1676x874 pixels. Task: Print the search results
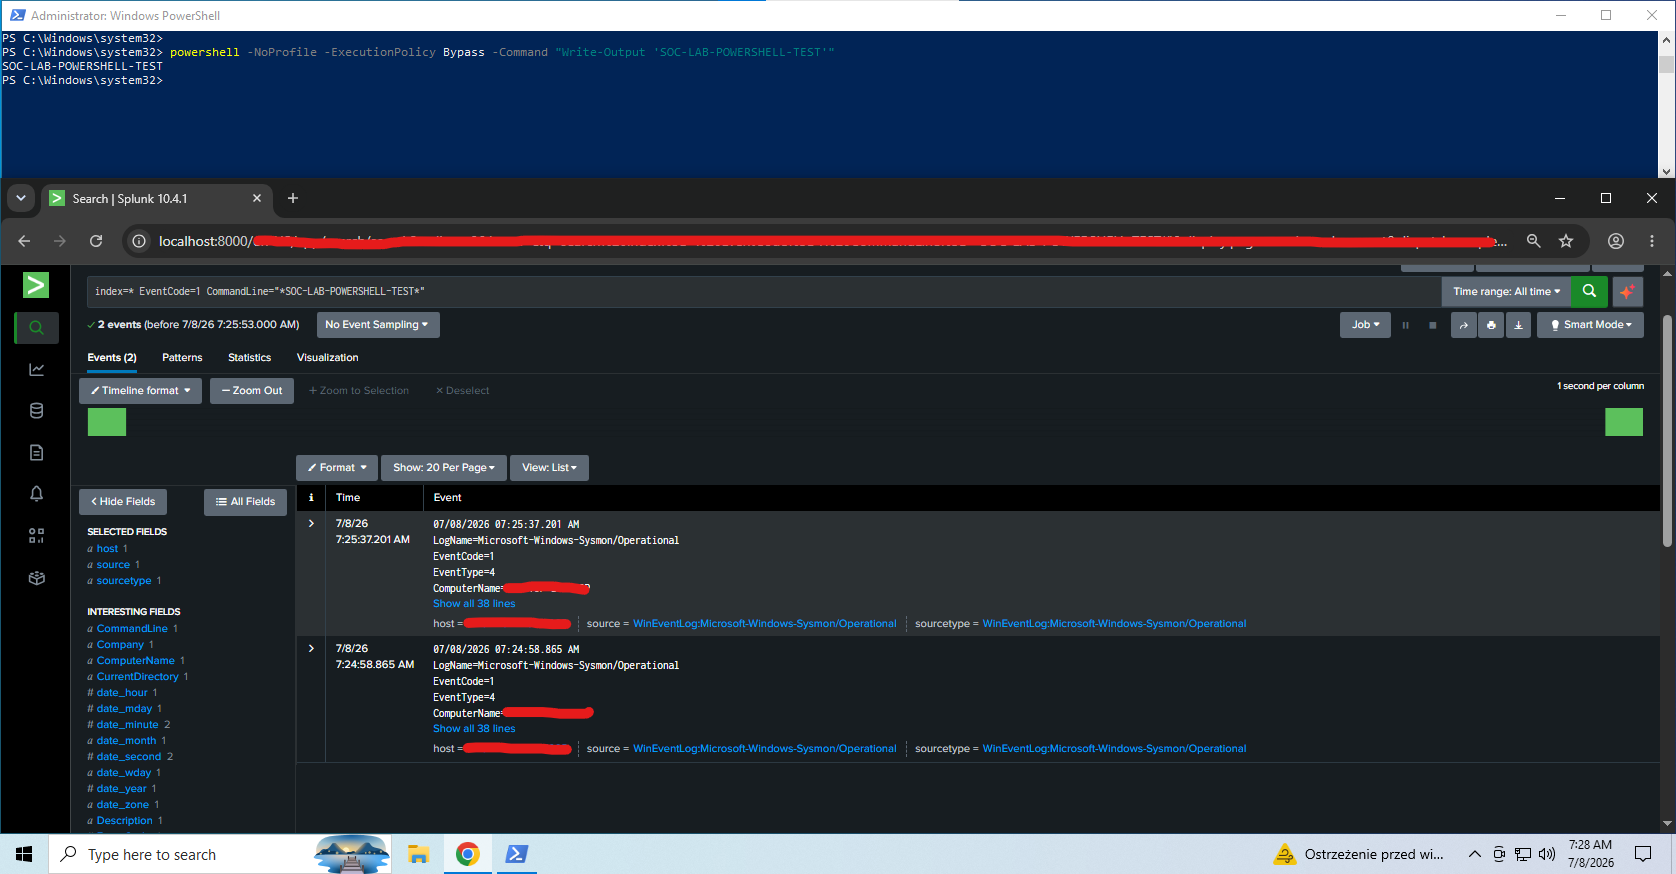[x=1491, y=325]
